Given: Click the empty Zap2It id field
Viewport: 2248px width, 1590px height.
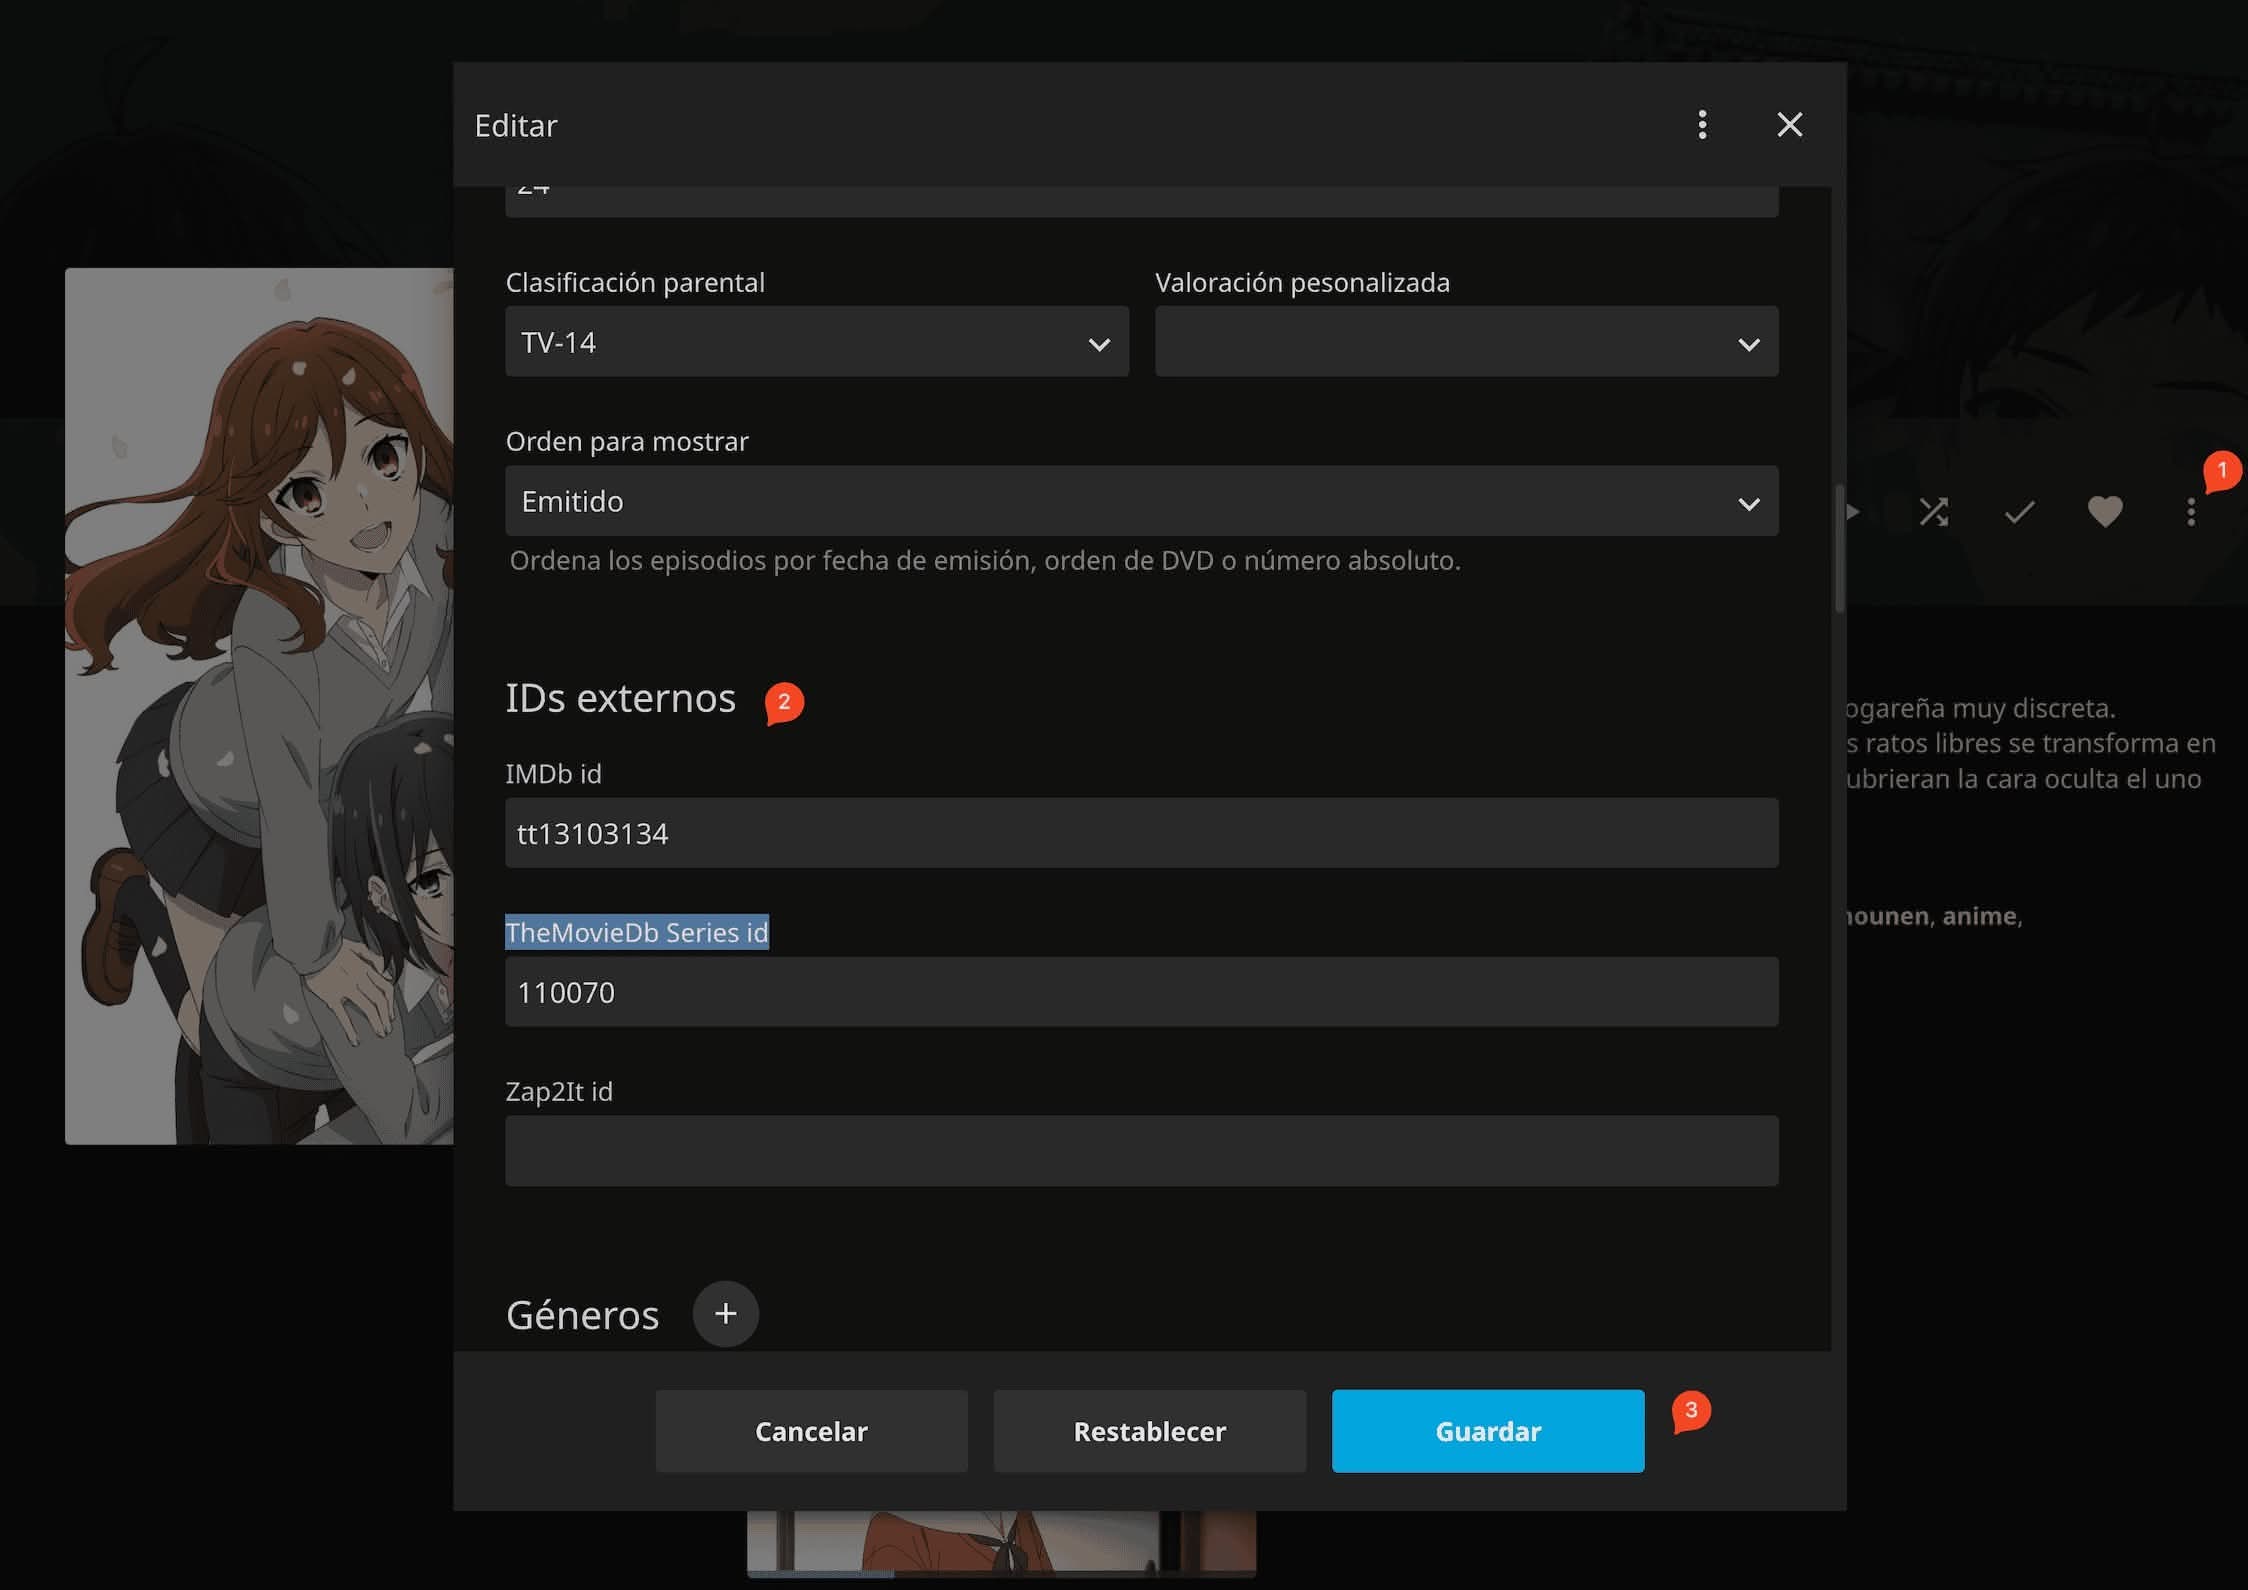Looking at the screenshot, I should tap(1141, 1151).
